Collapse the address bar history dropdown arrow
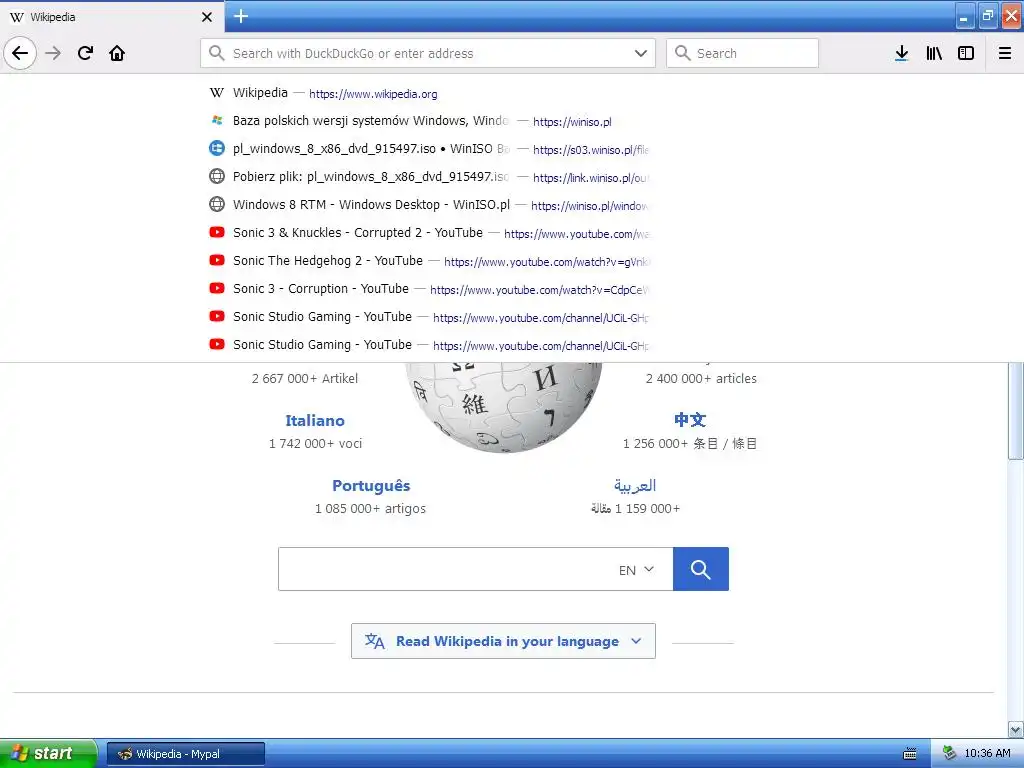This screenshot has width=1024, height=768. pos(641,53)
